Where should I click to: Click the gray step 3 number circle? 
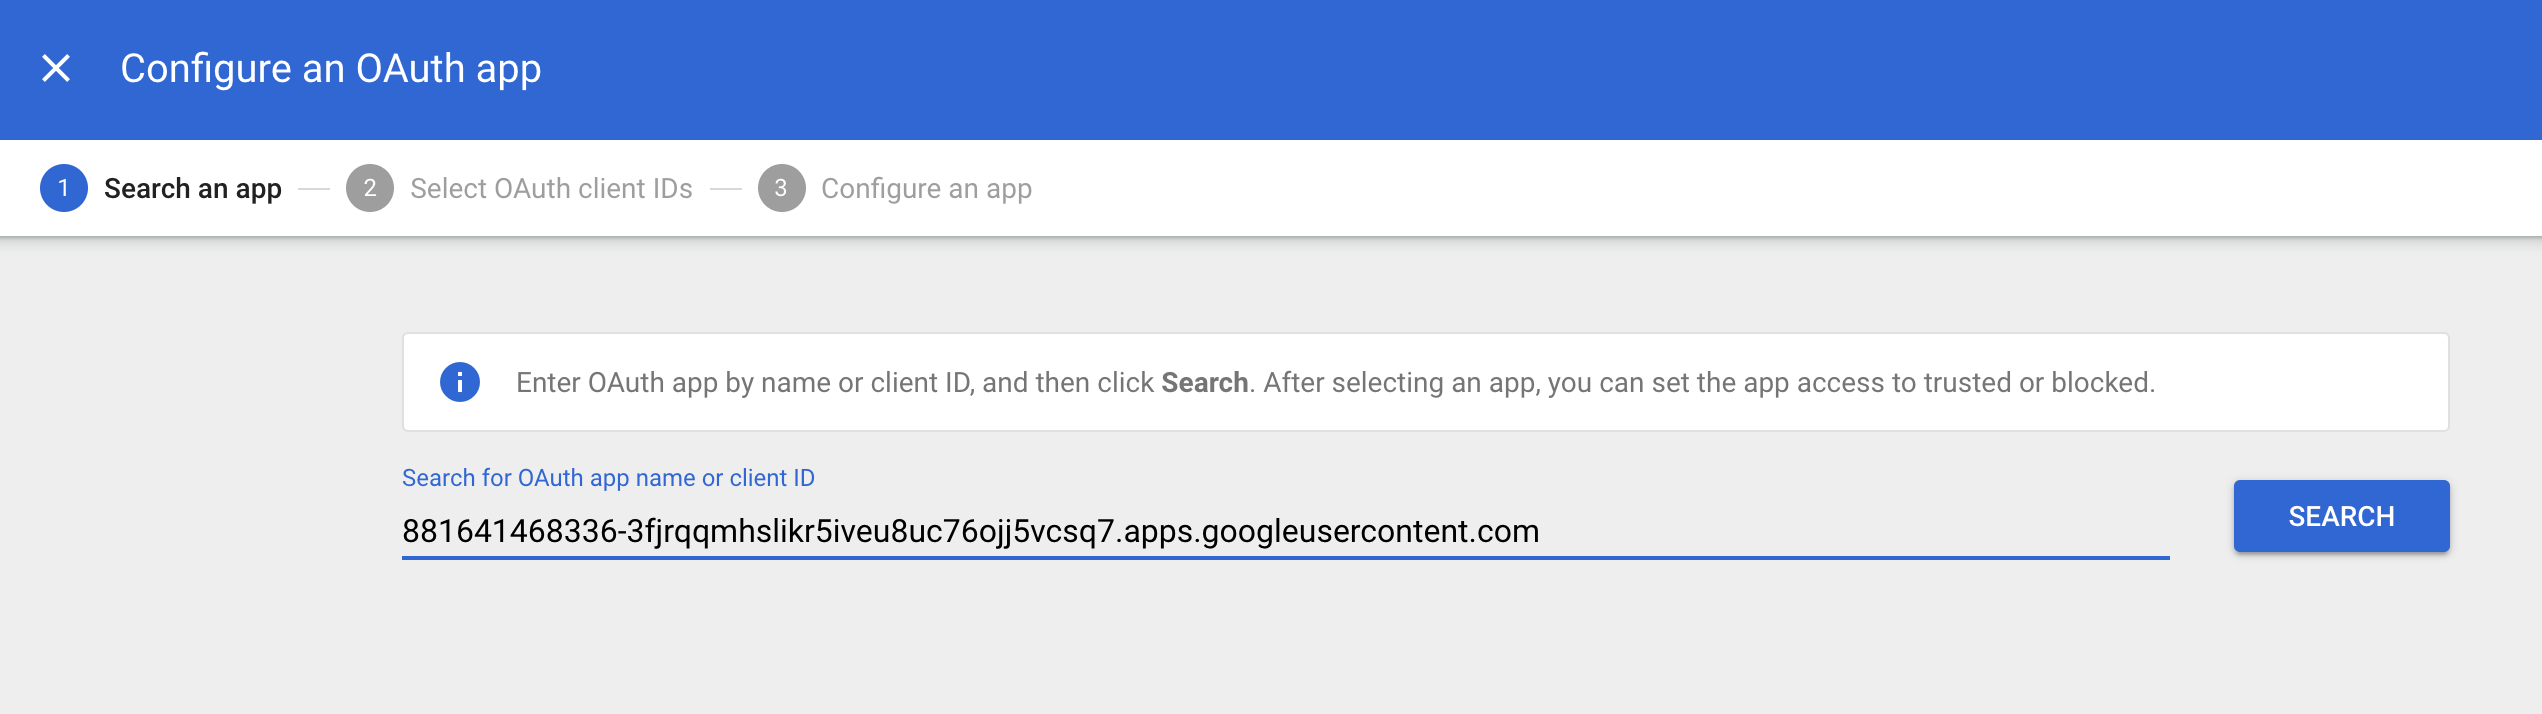point(781,188)
